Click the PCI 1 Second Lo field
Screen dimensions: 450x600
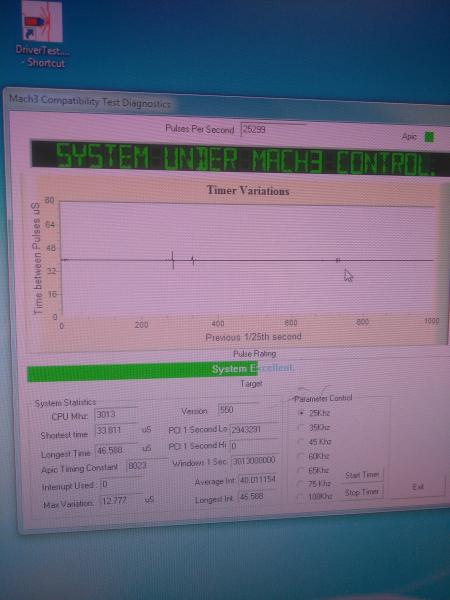(x=254, y=429)
